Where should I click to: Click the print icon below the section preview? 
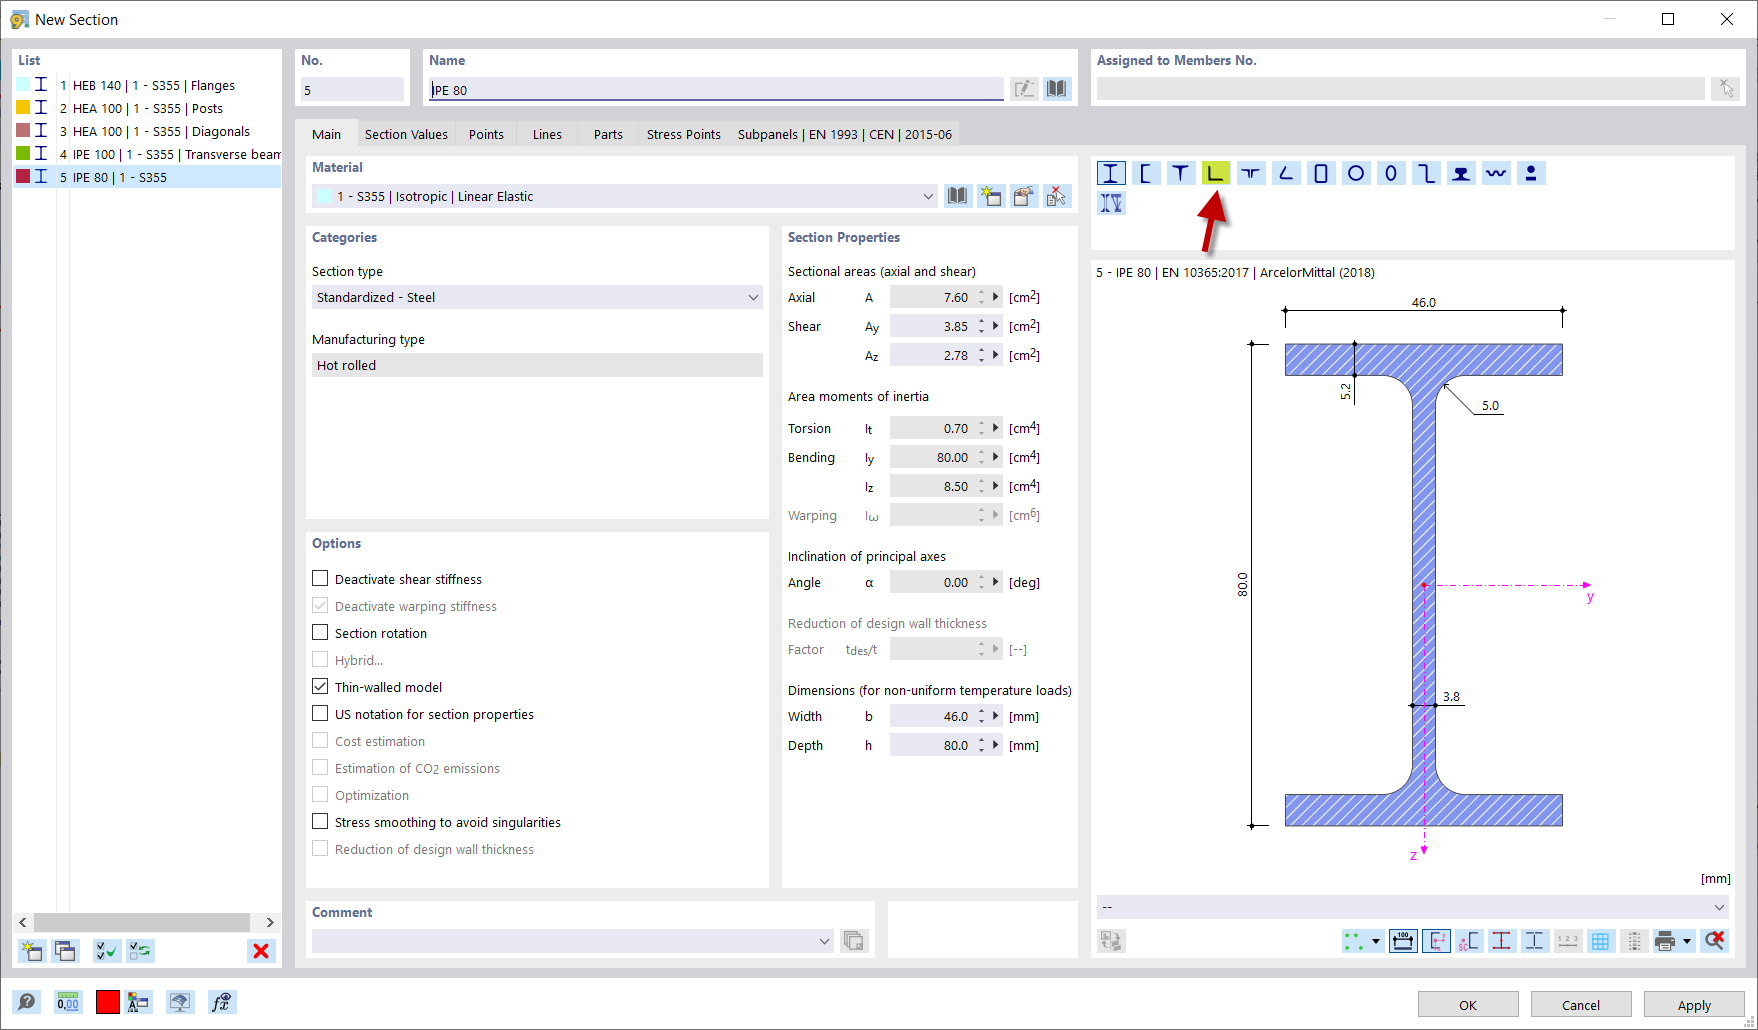click(x=1667, y=941)
